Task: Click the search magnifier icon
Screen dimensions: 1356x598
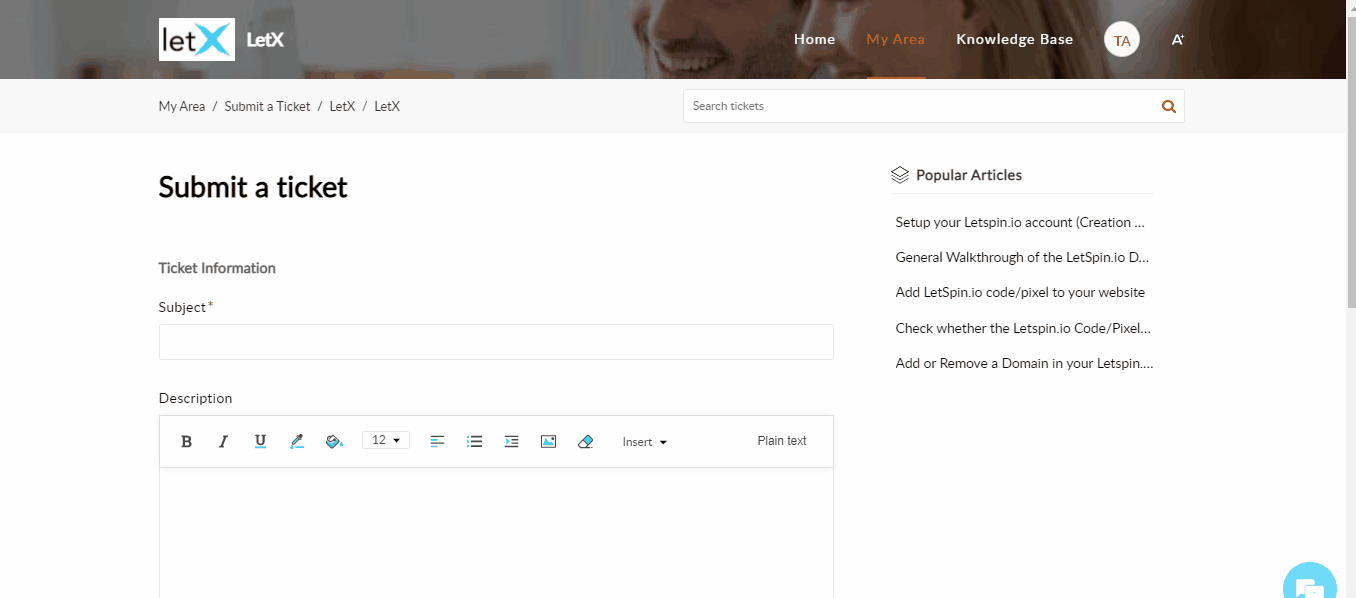Action: point(1168,107)
